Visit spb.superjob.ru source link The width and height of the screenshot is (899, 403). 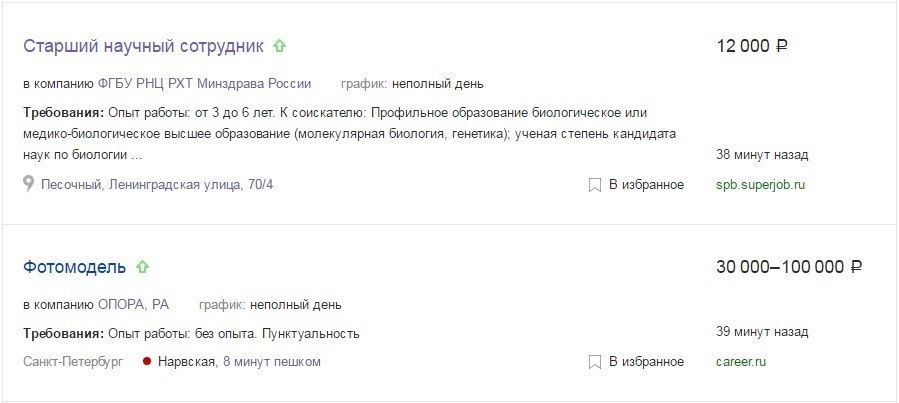760,185
